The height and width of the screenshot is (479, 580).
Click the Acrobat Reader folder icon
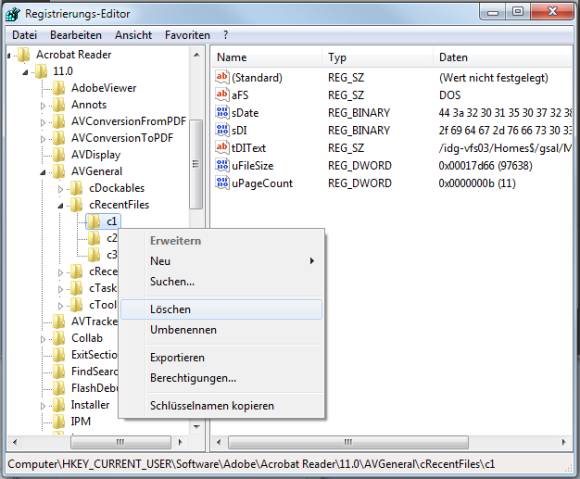click(x=24, y=55)
